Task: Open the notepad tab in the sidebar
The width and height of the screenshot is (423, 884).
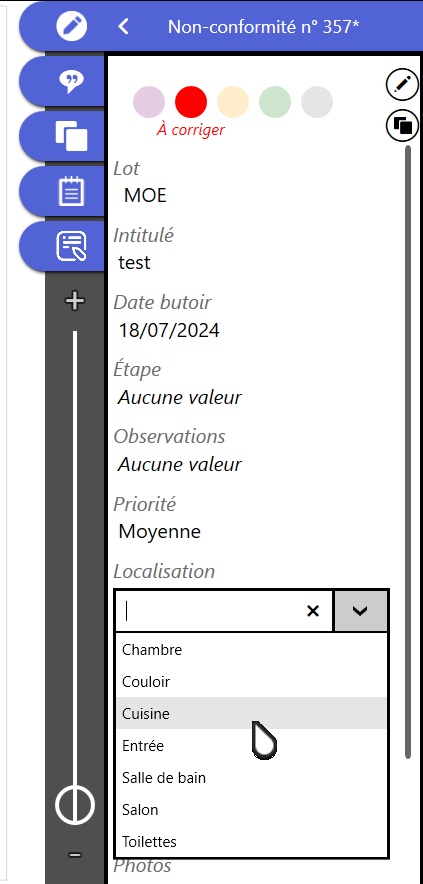Action: [x=72, y=191]
